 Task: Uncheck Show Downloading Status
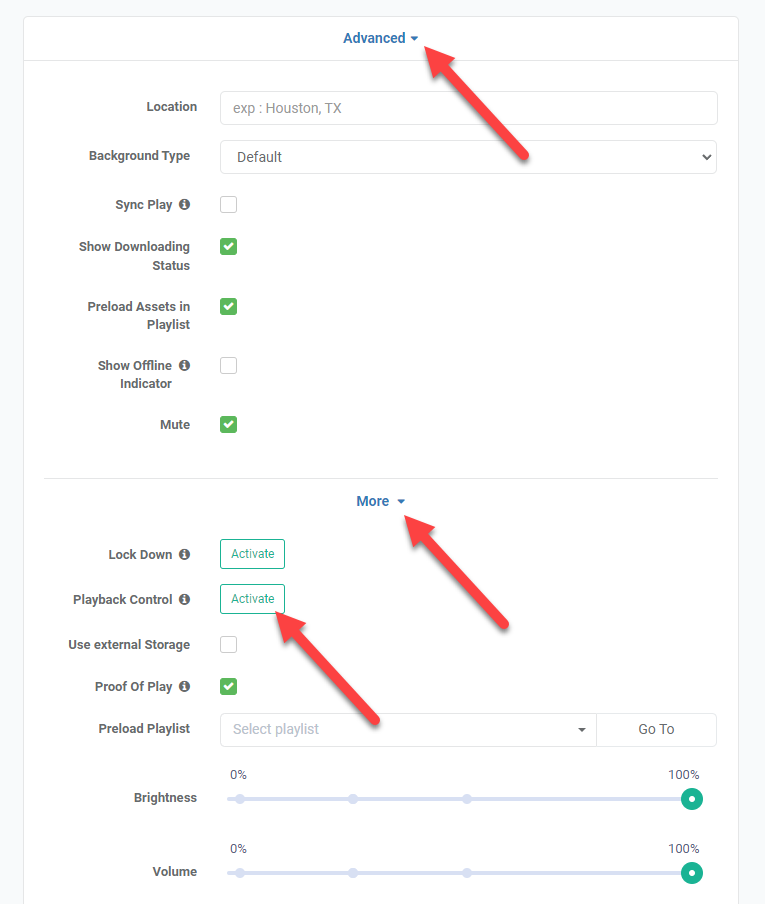point(229,247)
